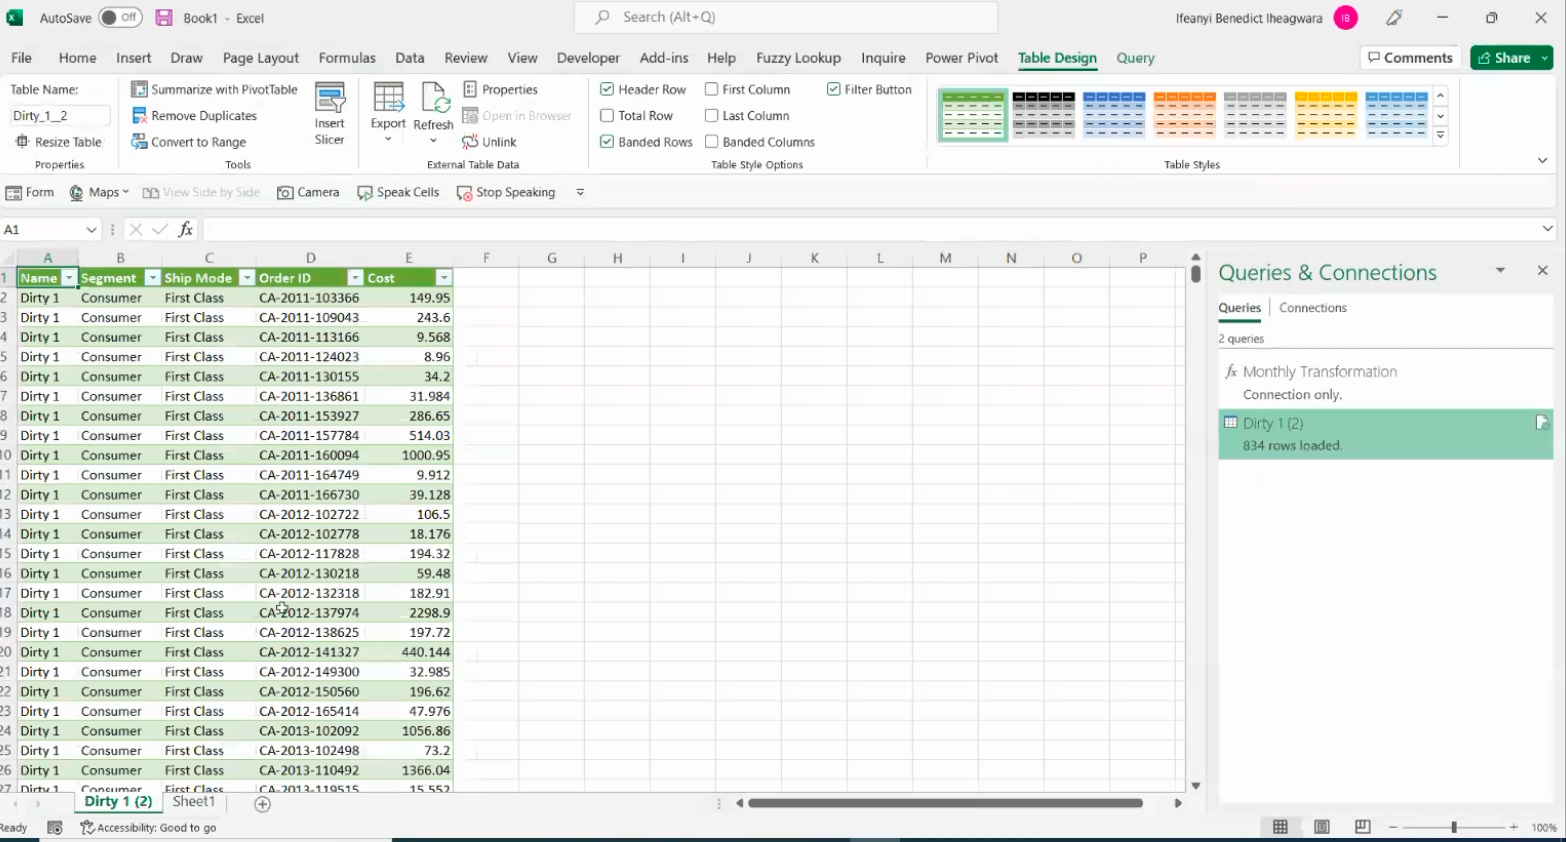Open the Formulas ribbon tab
This screenshot has height=842, width=1566.
coord(347,58)
